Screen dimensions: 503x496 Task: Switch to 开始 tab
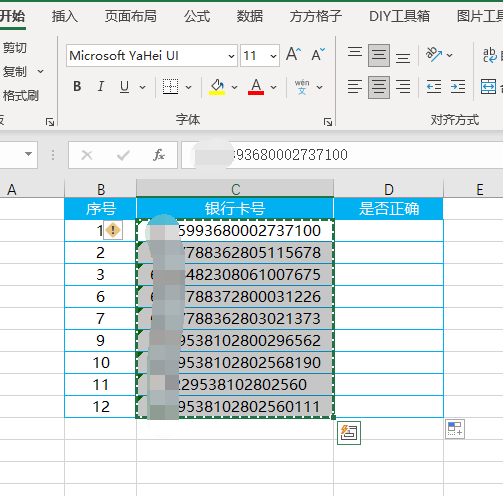[12, 16]
